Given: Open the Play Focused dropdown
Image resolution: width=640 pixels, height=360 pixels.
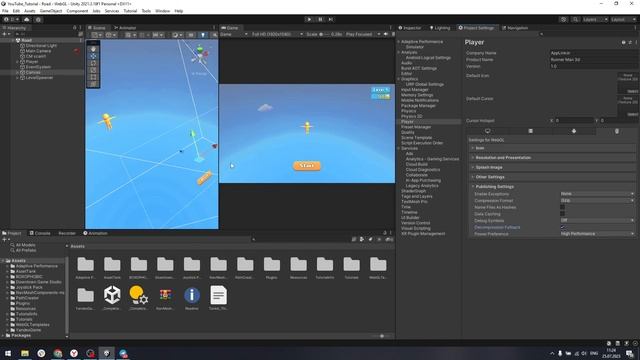Looking at the screenshot, I should pos(363,35).
